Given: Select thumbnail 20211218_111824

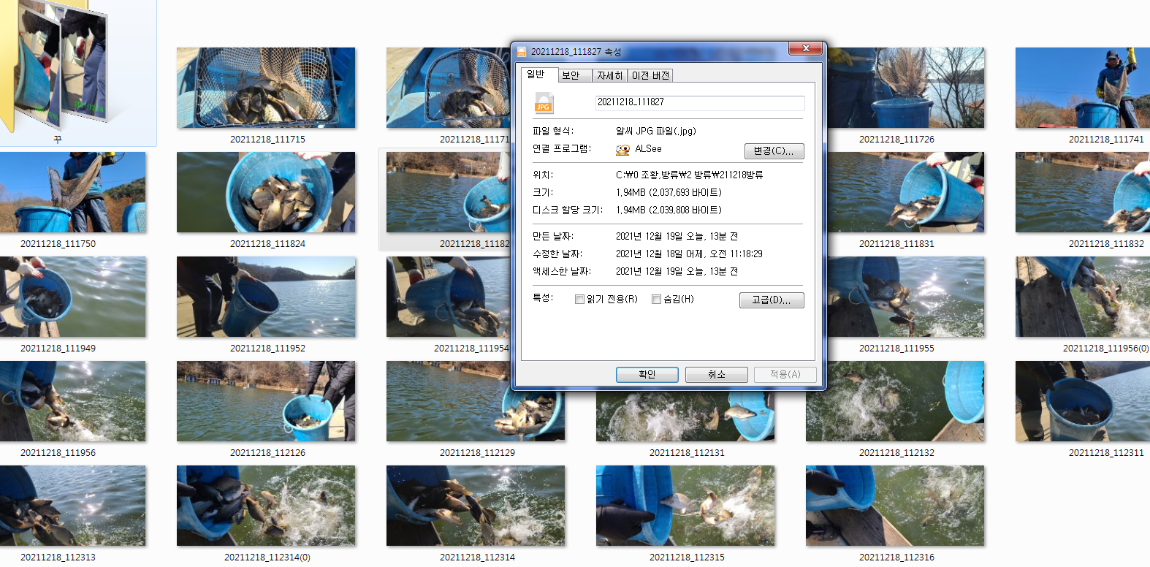Looking at the screenshot, I should (266, 192).
